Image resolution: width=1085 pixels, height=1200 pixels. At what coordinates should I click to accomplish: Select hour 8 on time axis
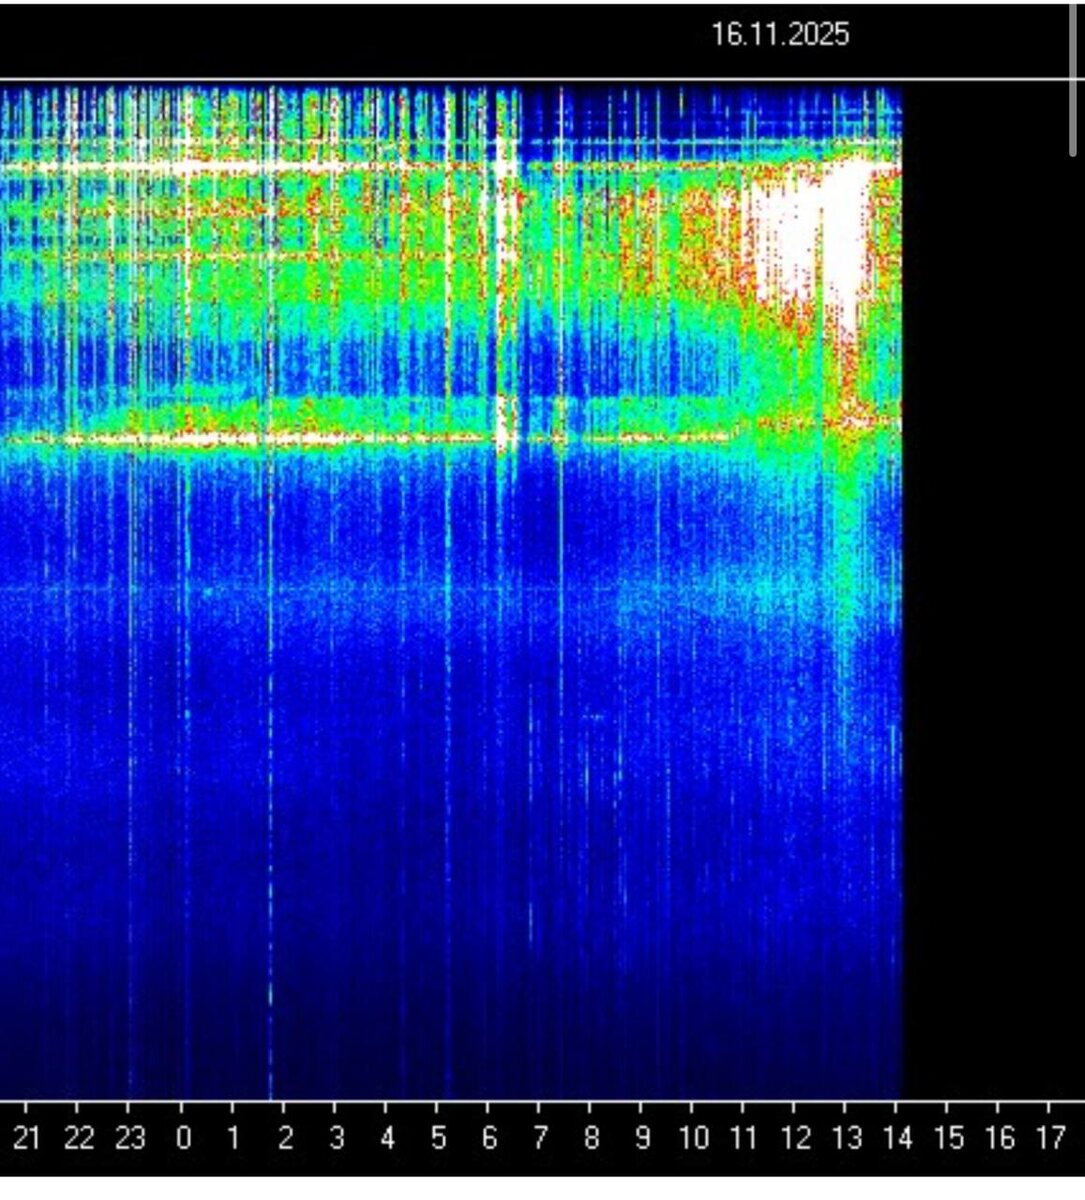point(591,1138)
